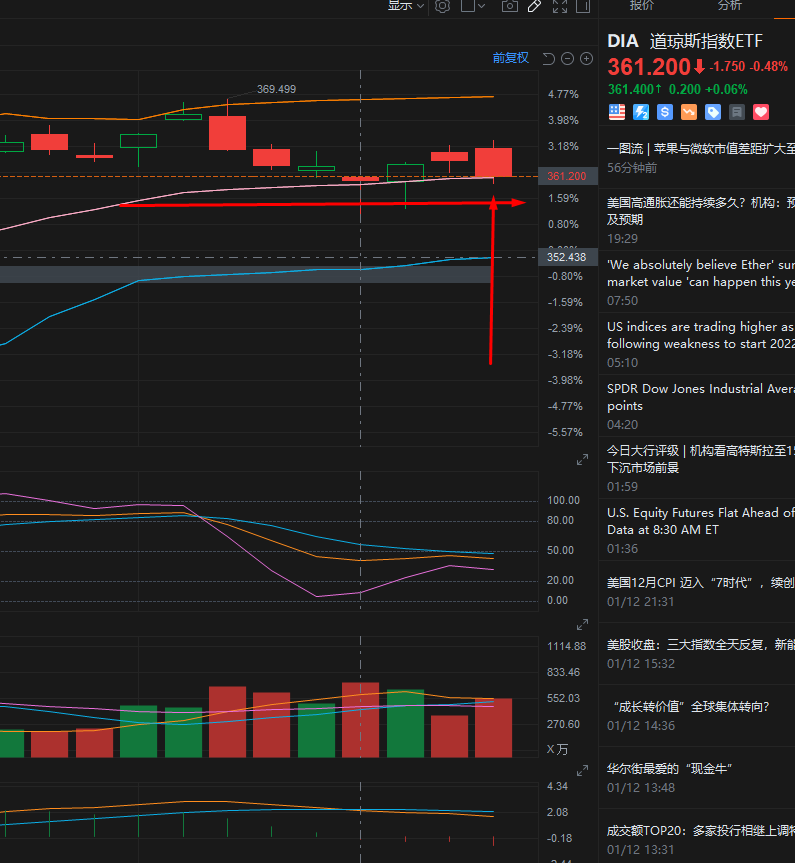Click the blue price tag badge
Viewport: 795px width, 863px height.
713,112
